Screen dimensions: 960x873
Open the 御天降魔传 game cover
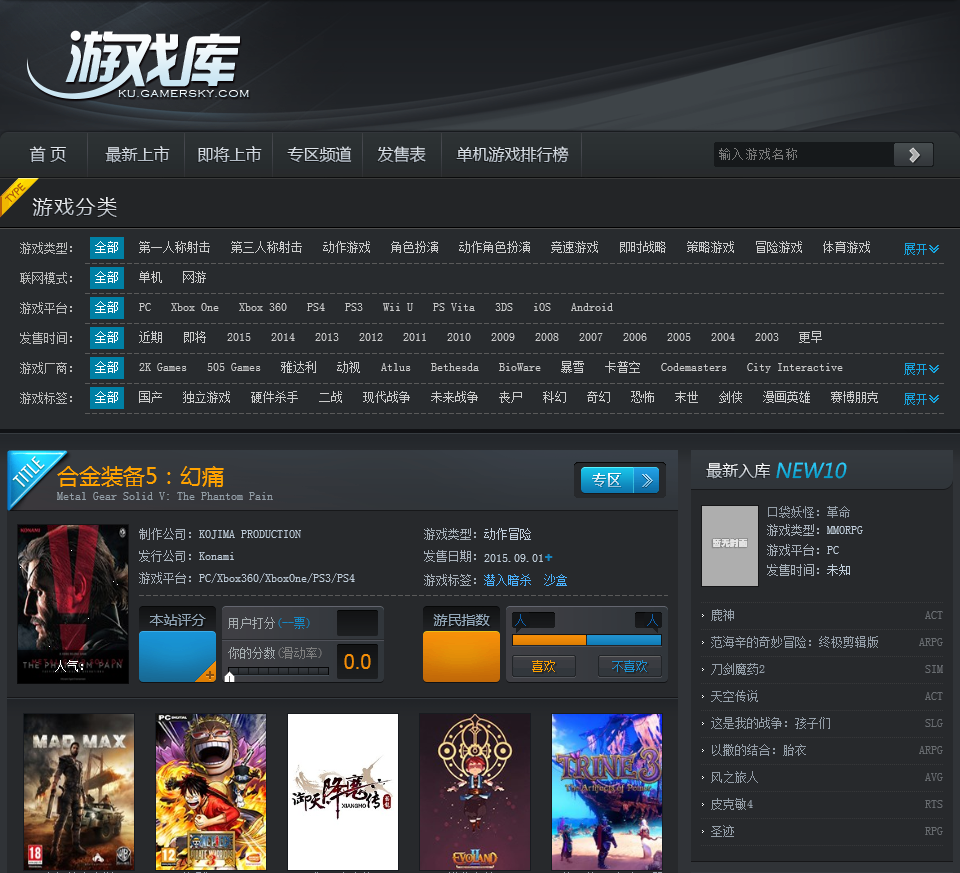pyautogui.click(x=343, y=792)
